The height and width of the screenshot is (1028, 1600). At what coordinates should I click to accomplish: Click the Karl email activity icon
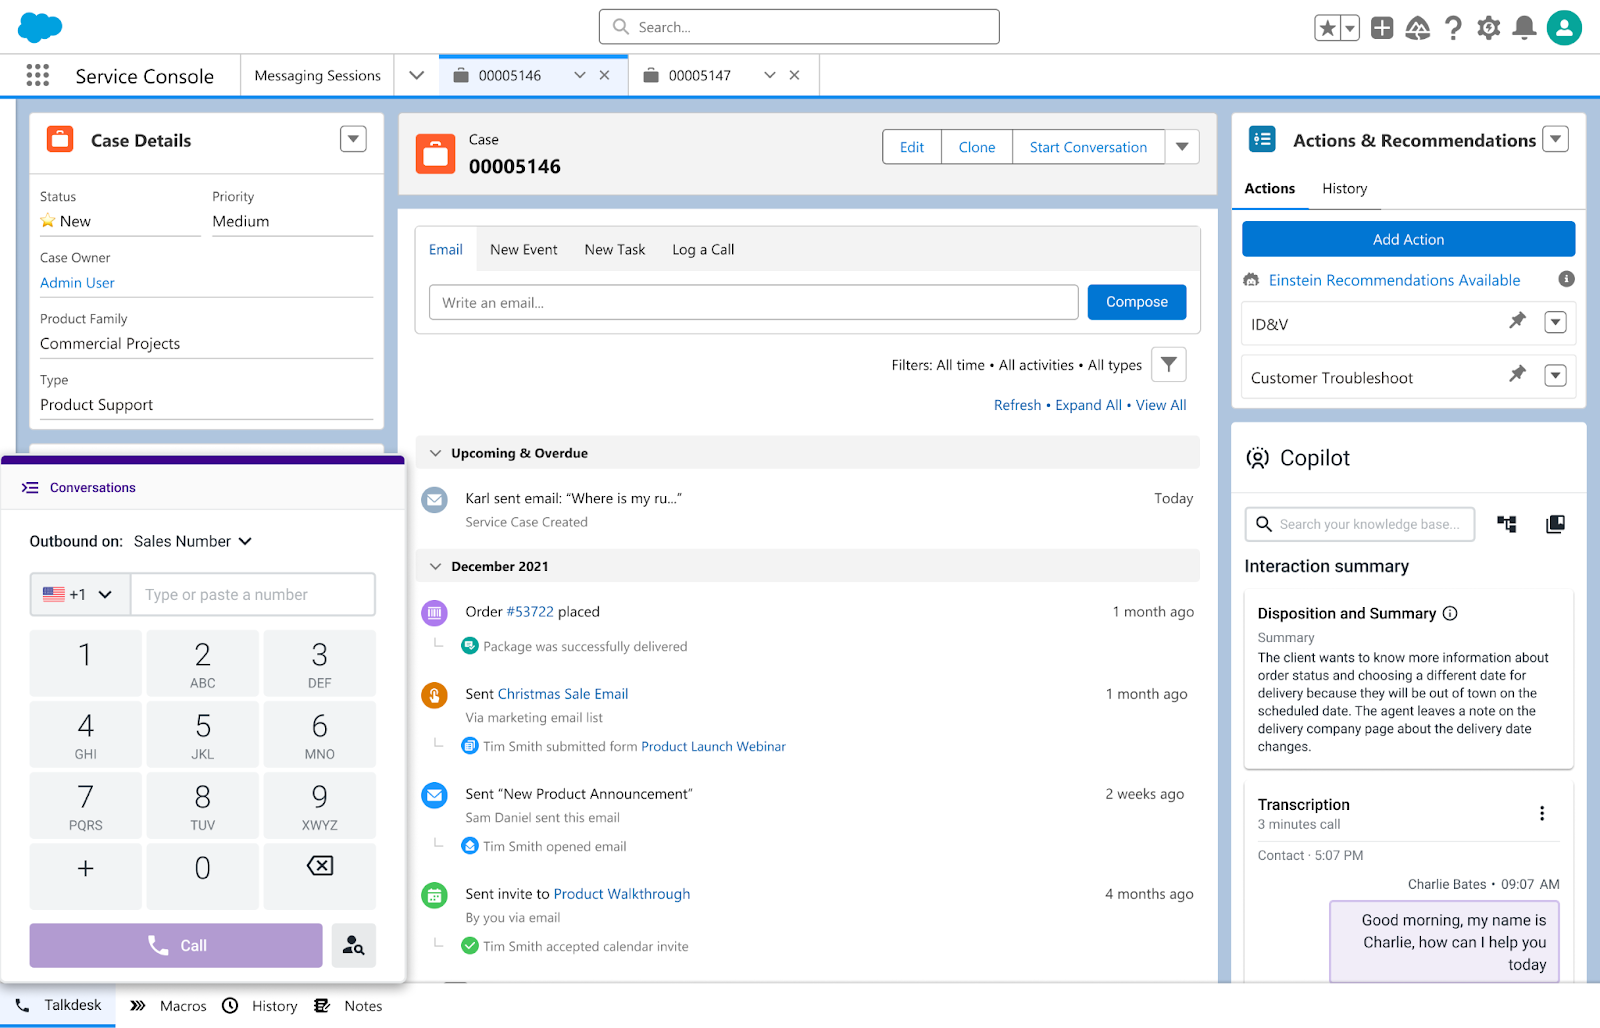434,500
